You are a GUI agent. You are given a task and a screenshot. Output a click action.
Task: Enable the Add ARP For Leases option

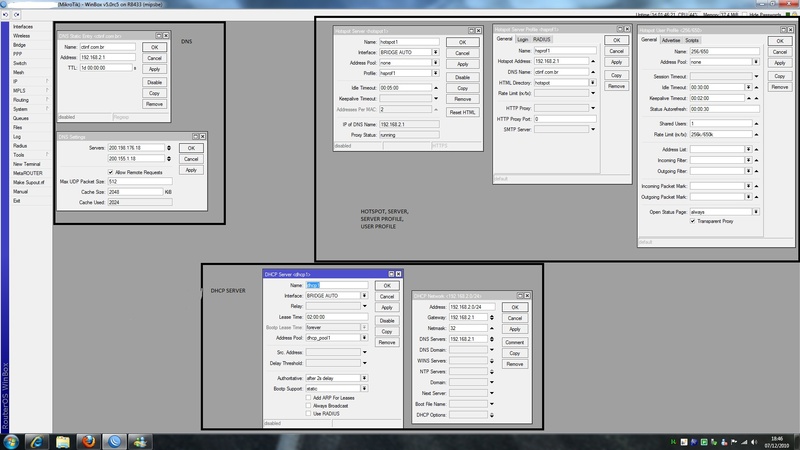(x=309, y=396)
